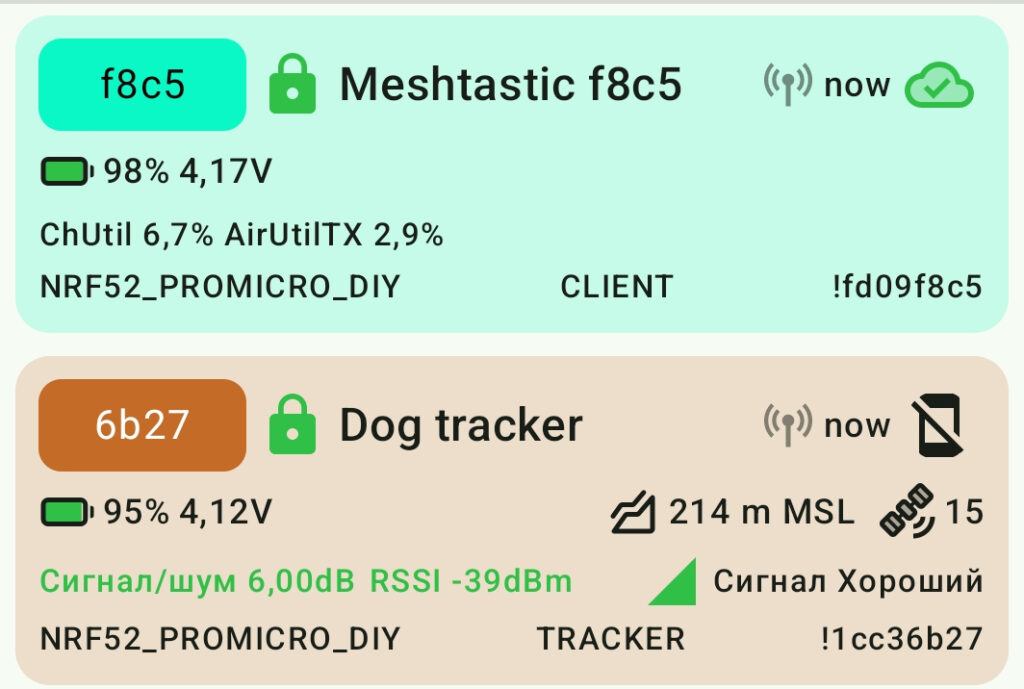This screenshot has width=1024, height=689.
Task: Click the satellite icon next to 15
Action: pos(906,512)
